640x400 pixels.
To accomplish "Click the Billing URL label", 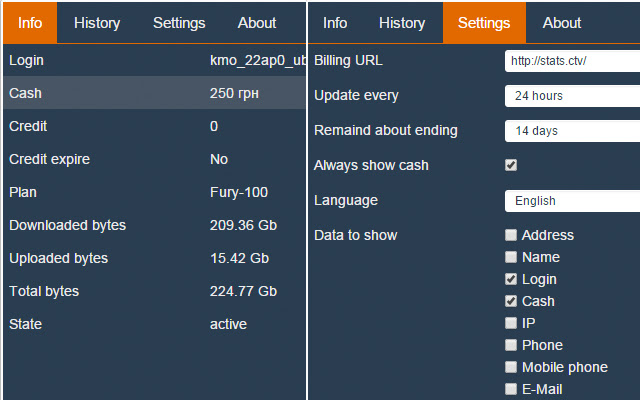I will 348,60.
